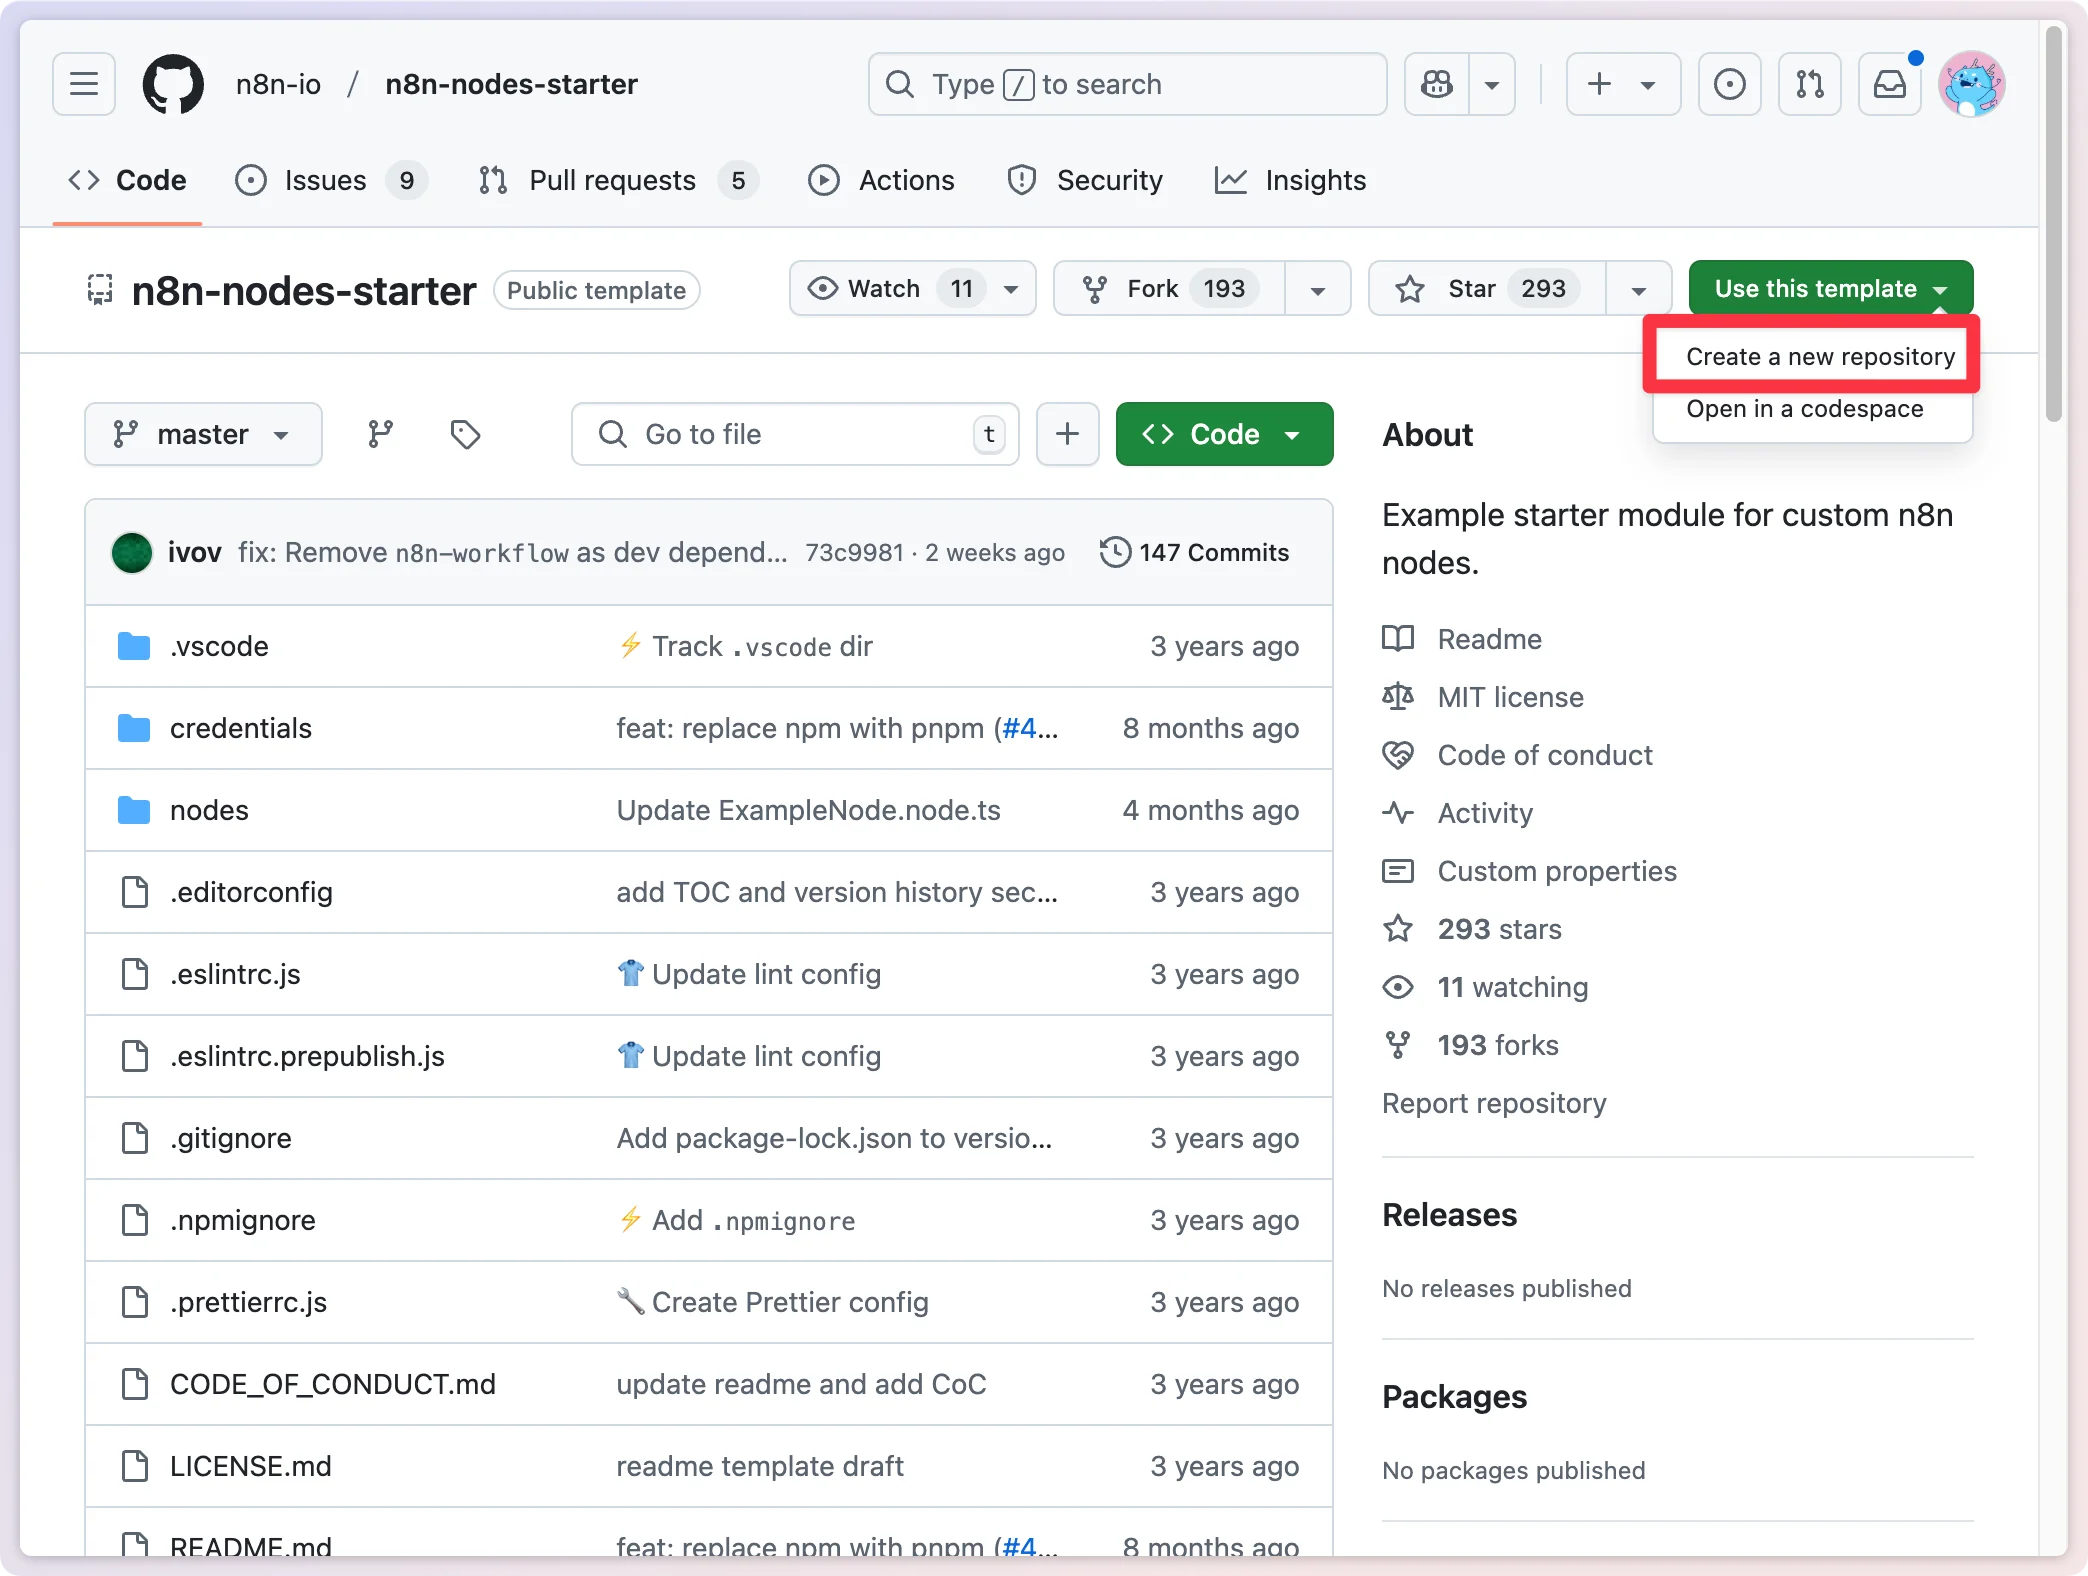2088x1576 pixels.
Task: Open tags using the tag icon
Action: pos(464,434)
